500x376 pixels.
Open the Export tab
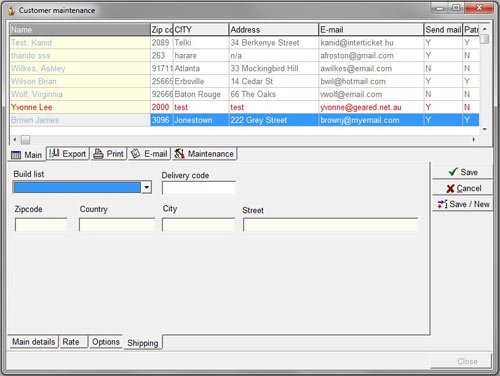68,154
